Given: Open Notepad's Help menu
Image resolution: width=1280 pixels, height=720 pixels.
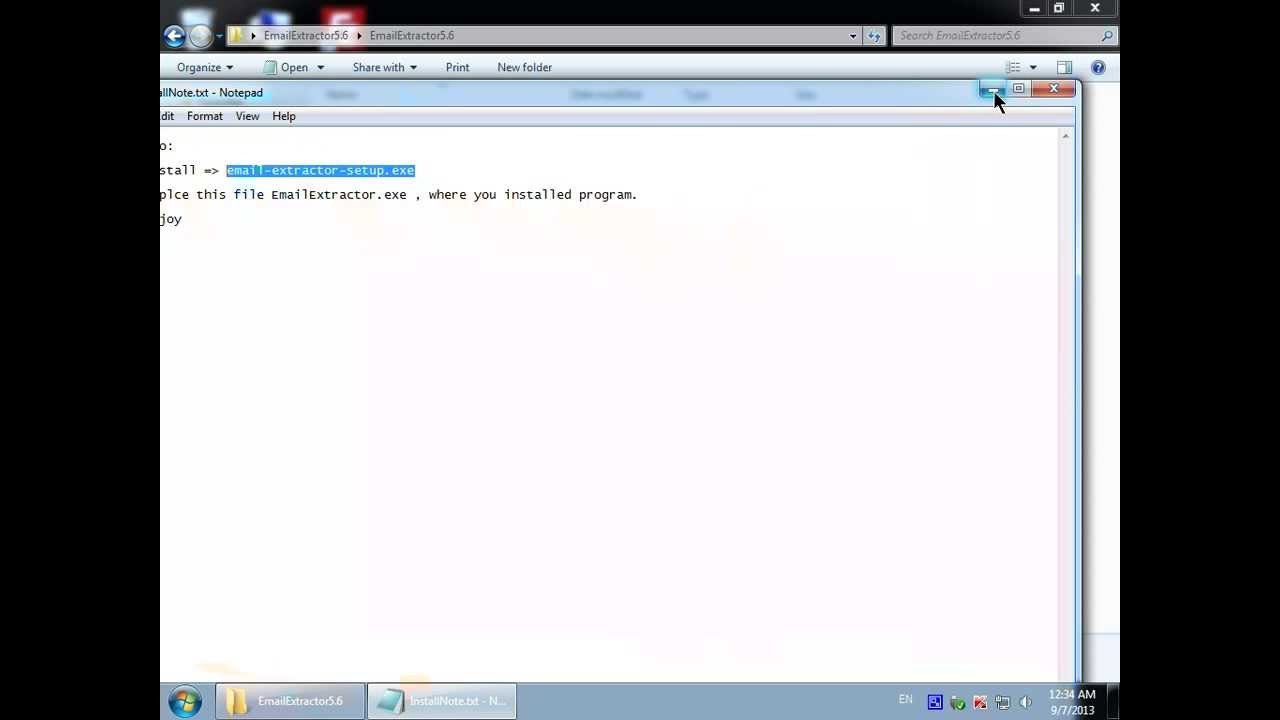Looking at the screenshot, I should pos(284,116).
